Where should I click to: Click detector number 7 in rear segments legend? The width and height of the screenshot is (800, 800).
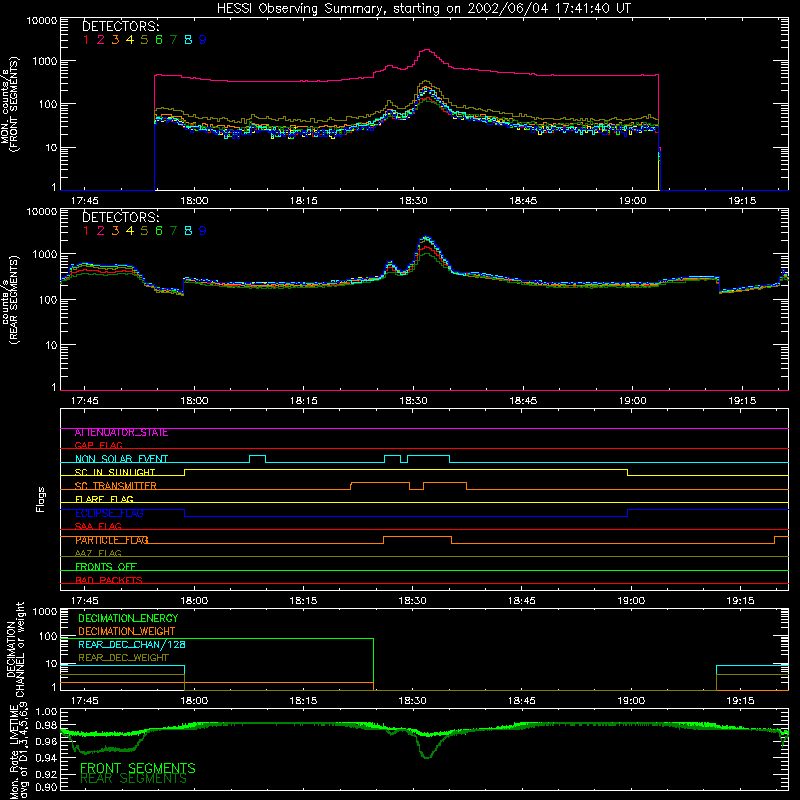click(x=173, y=231)
